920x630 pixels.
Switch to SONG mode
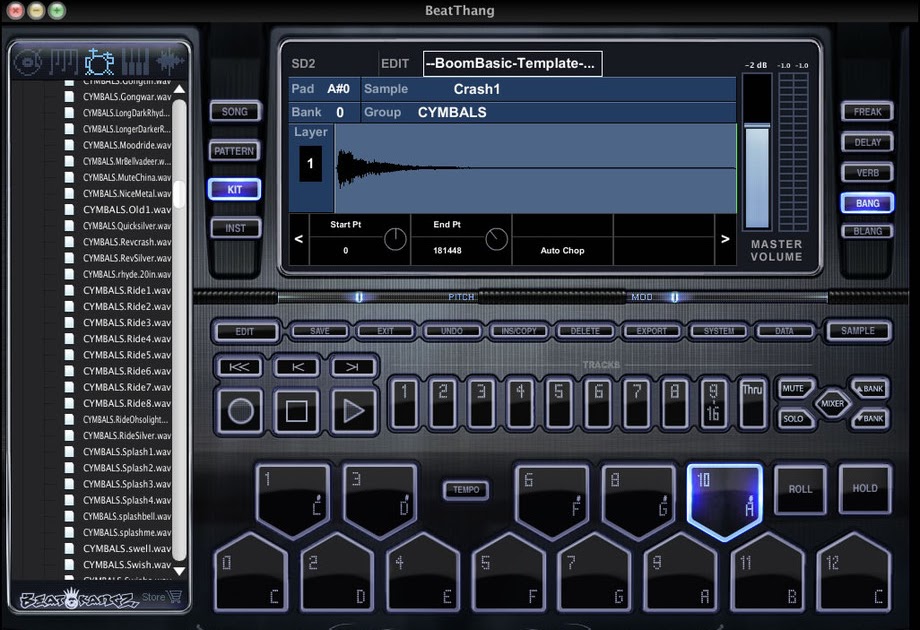point(235,111)
